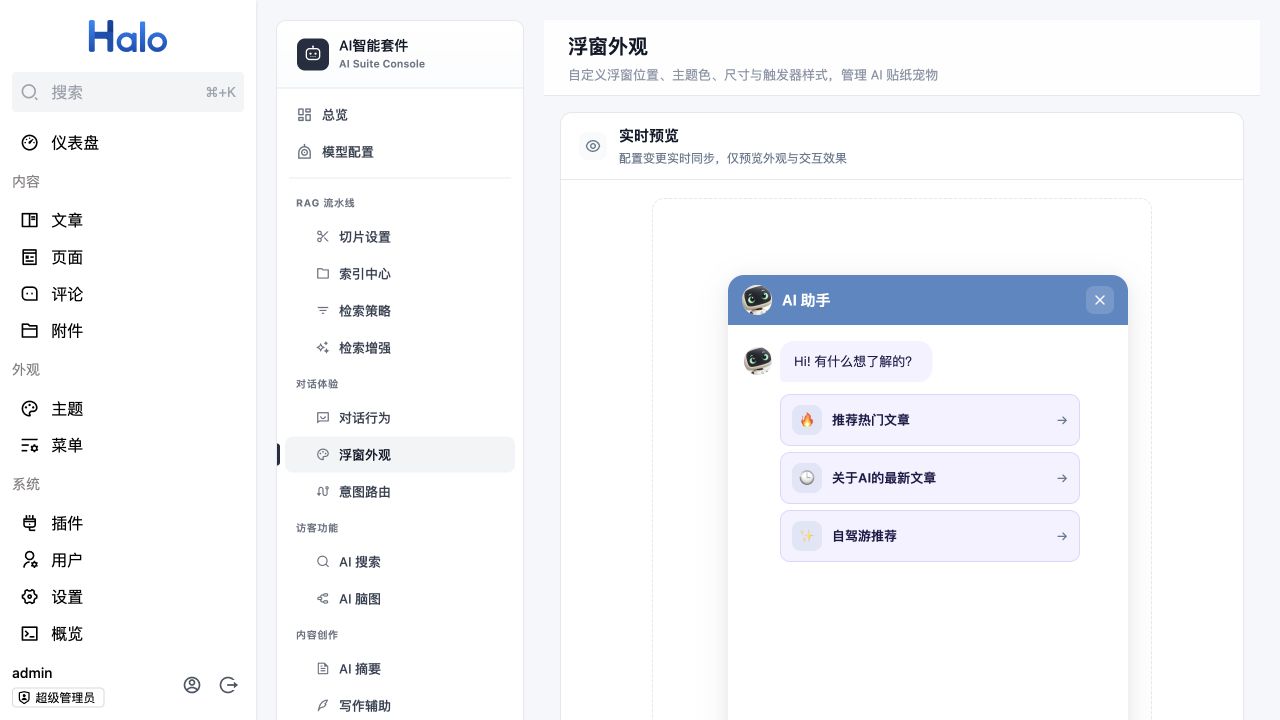Click the 页面 pages icon

pyautogui.click(x=30, y=257)
